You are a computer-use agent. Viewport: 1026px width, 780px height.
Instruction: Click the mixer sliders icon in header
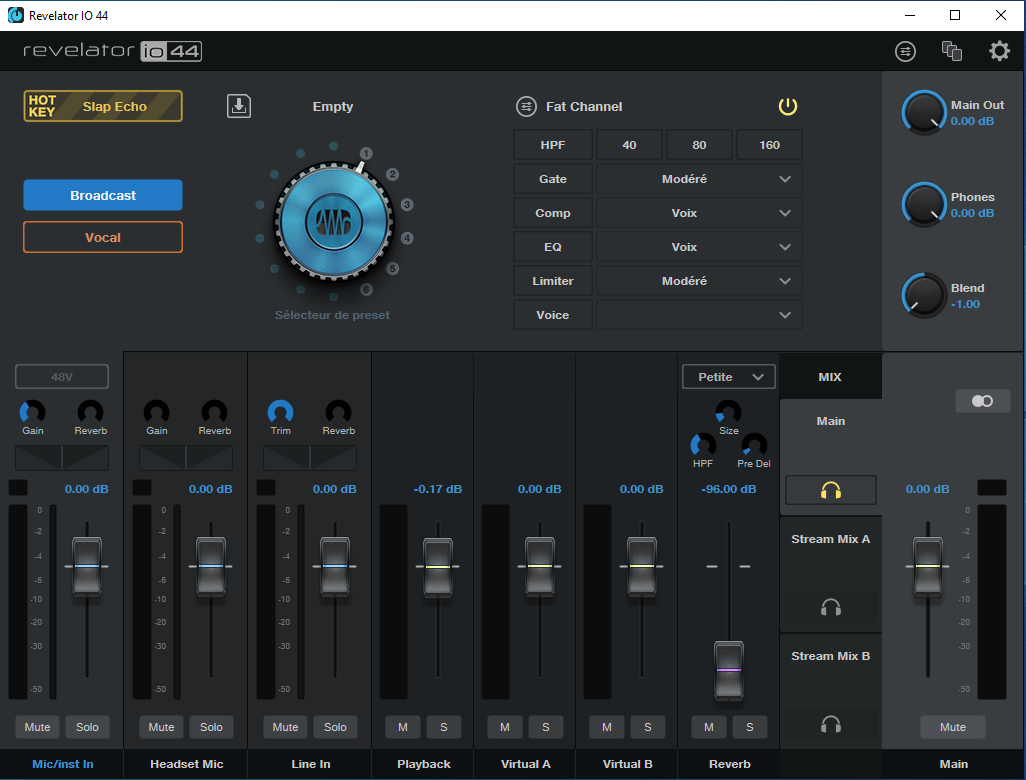point(905,51)
